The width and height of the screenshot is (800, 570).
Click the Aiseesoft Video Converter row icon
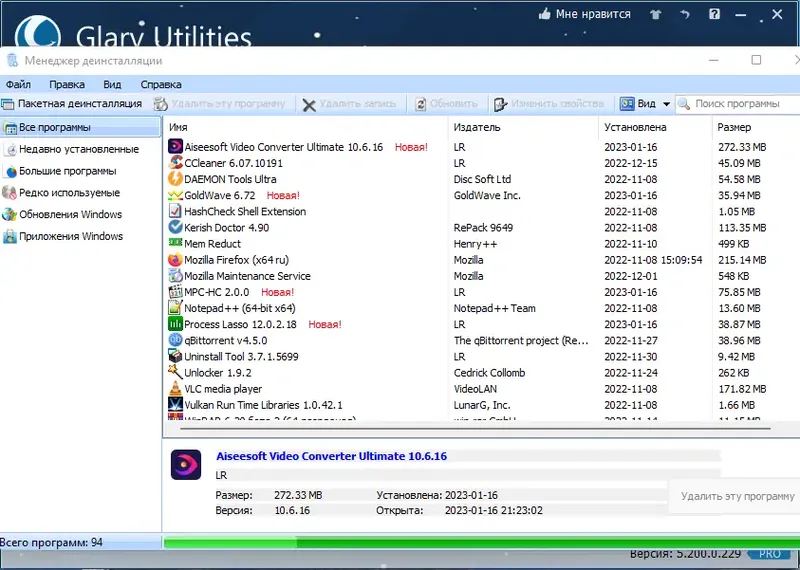click(175, 147)
